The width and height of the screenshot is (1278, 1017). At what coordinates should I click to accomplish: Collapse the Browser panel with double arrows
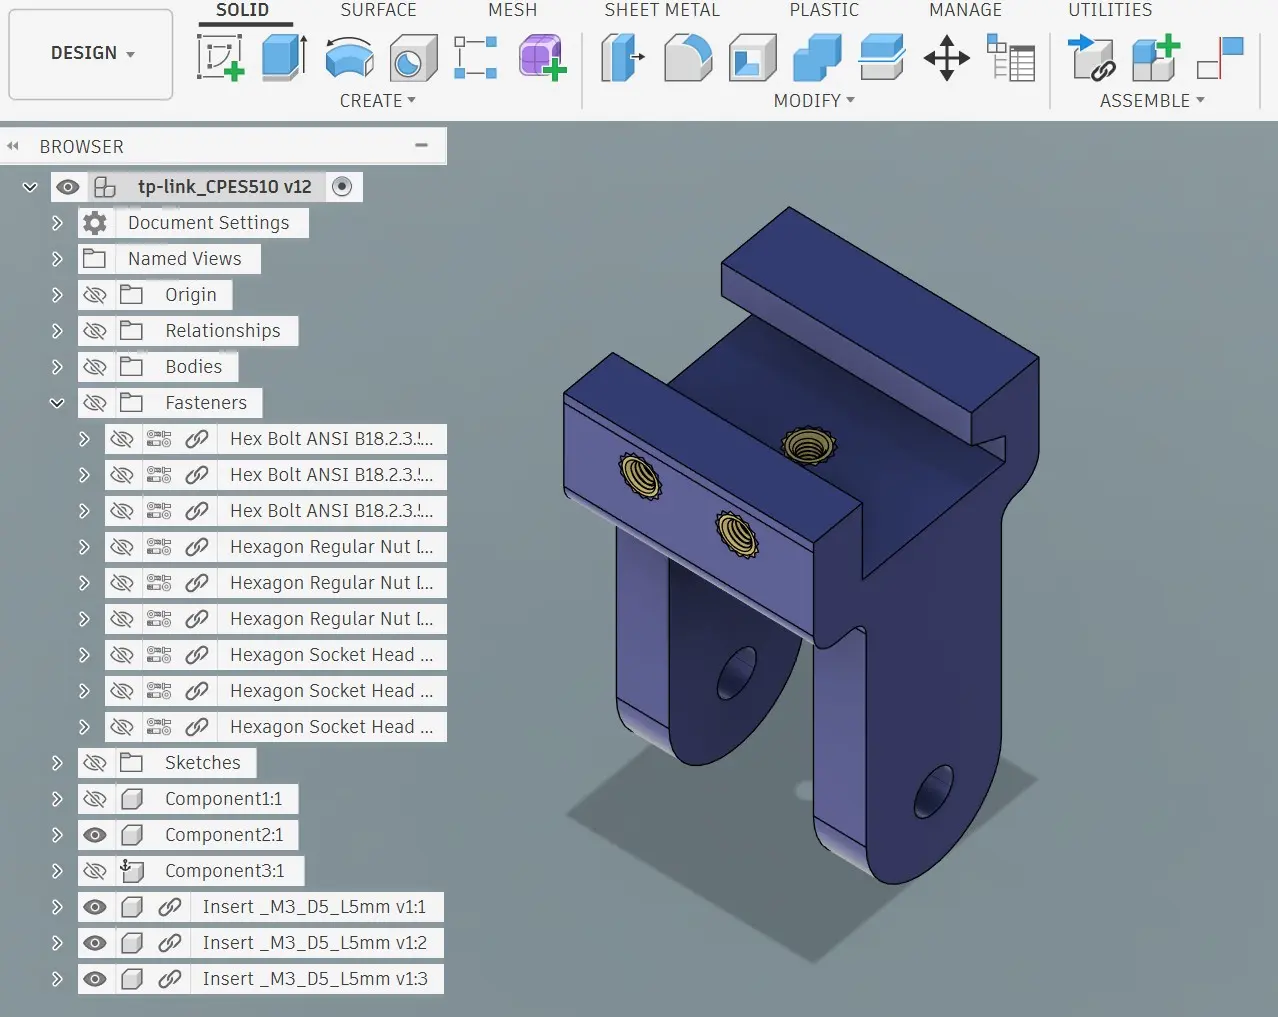(x=13, y=146)
